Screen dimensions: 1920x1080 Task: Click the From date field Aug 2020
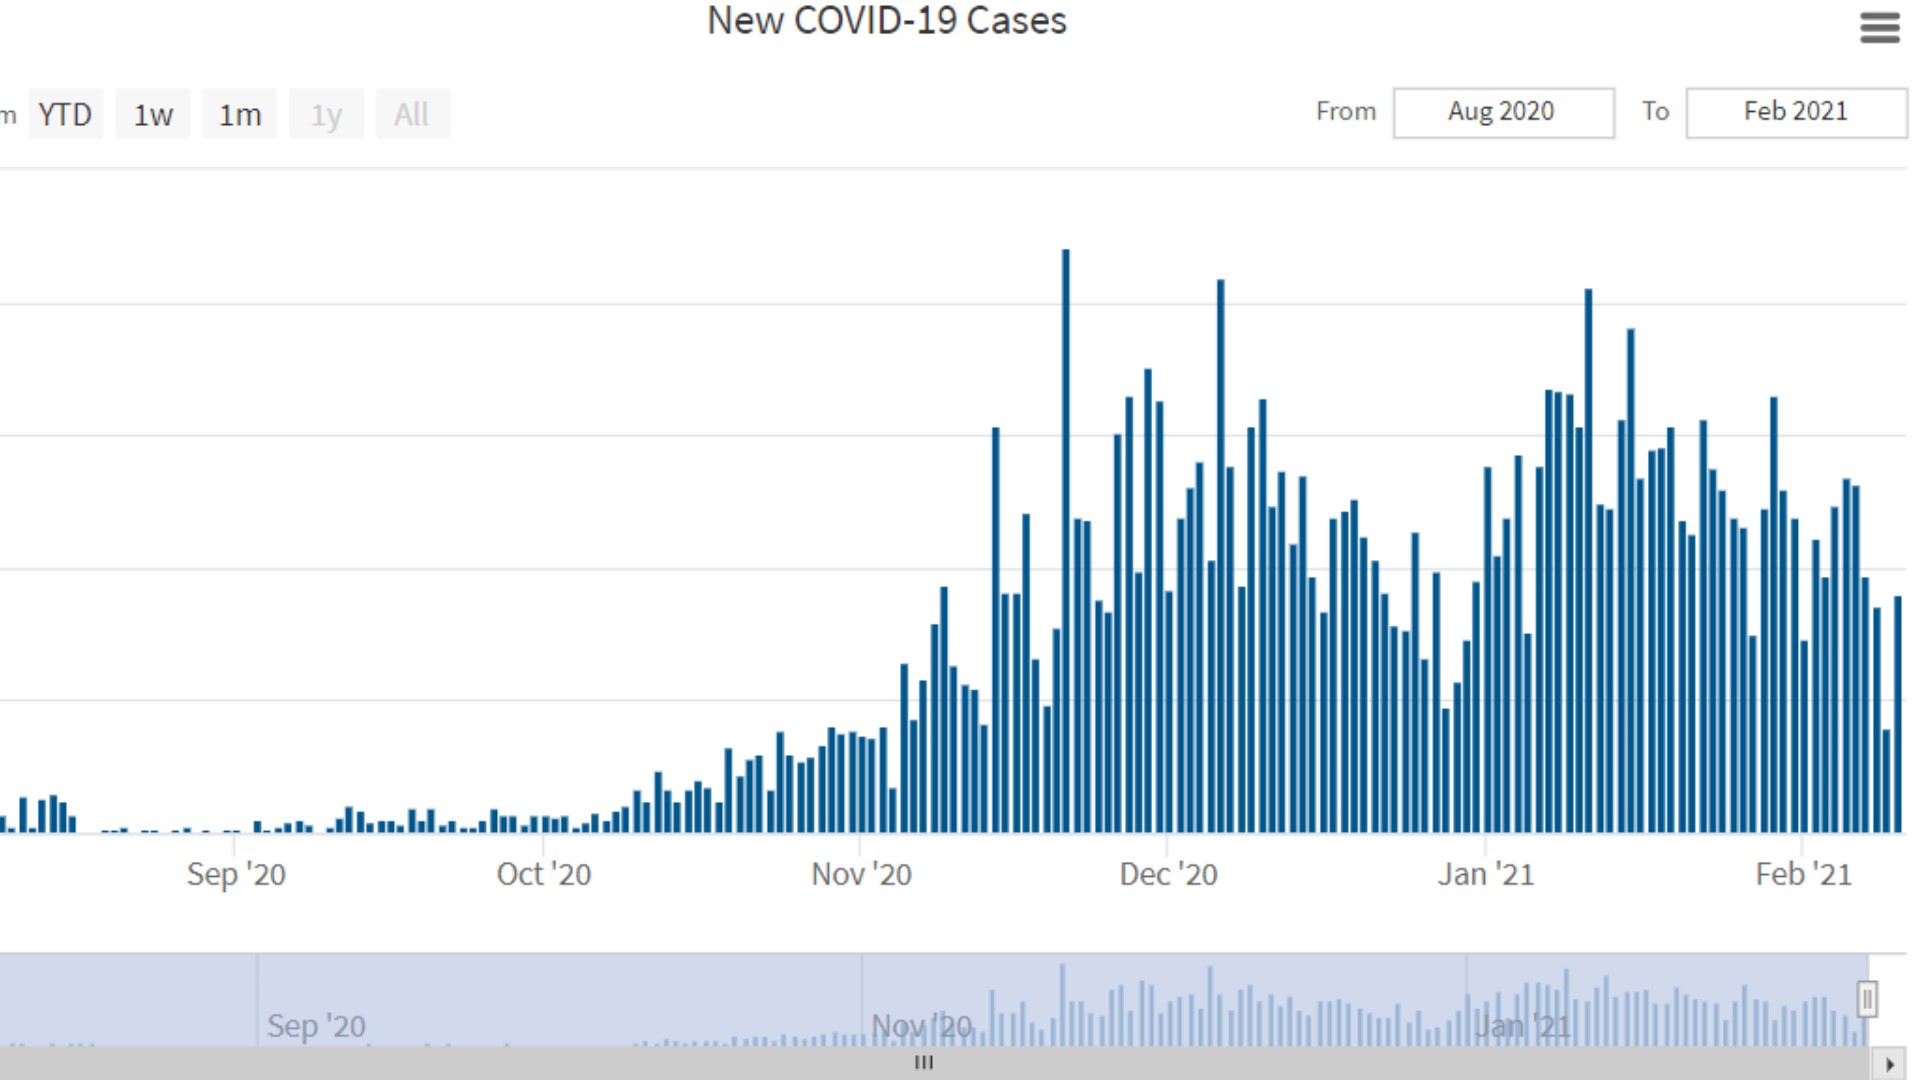1502,112
